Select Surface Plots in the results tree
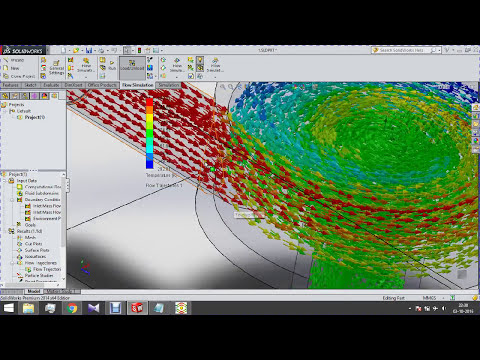This screenshot has width=480, height=360. pos(37,250)
